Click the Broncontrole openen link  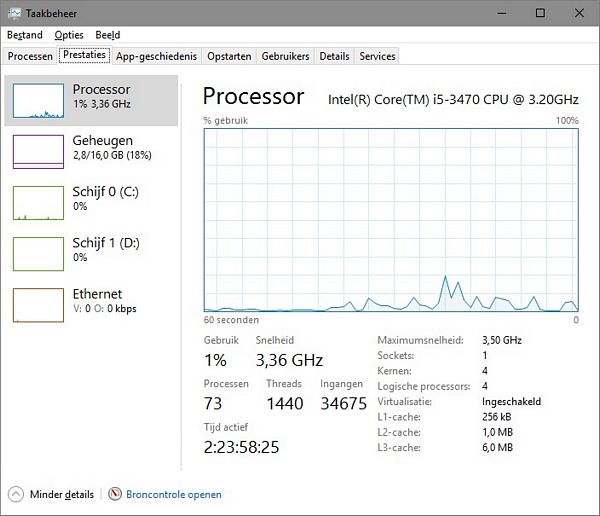point(174,494)
